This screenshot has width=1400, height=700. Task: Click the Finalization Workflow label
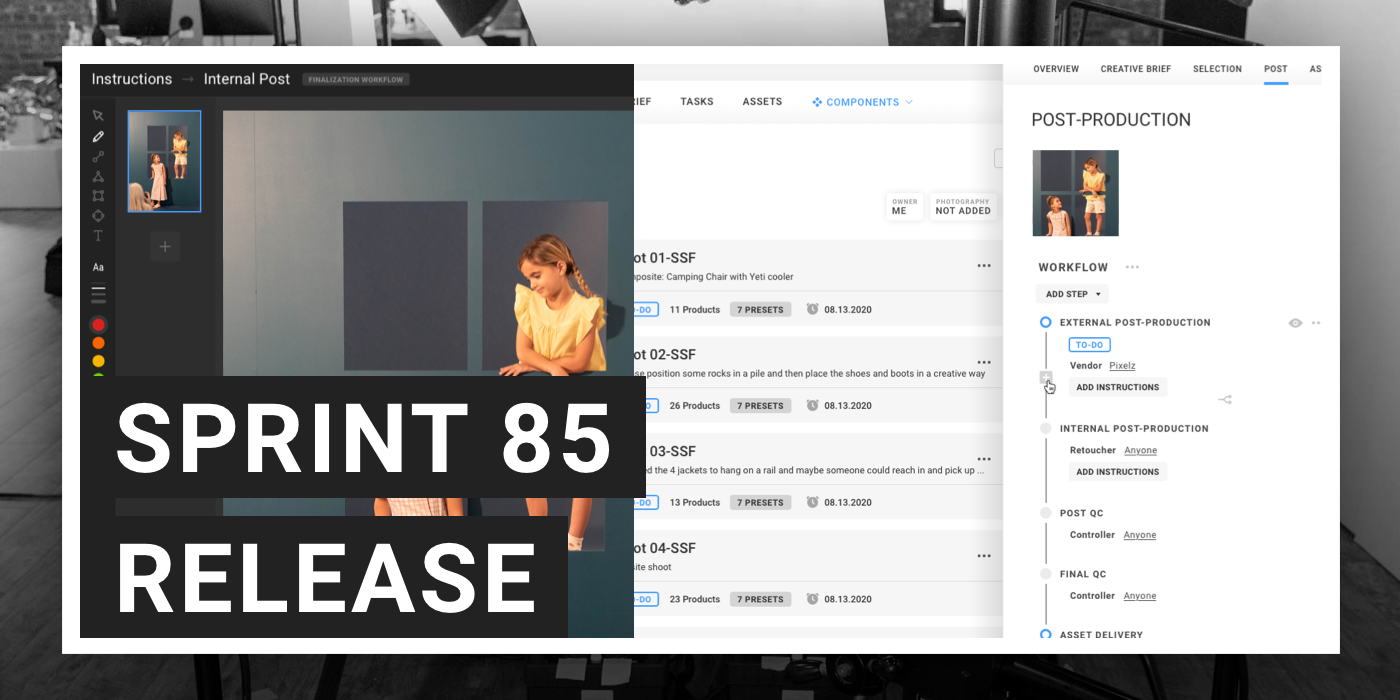356,80
